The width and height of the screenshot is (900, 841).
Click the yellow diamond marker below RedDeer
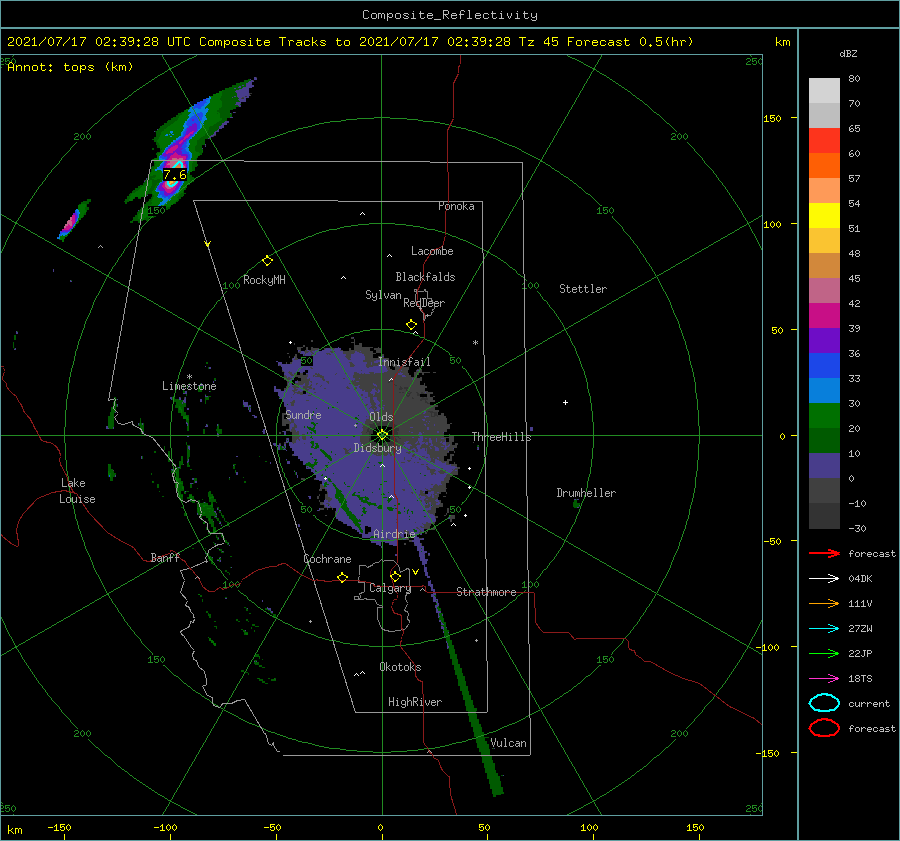point(411,325)
